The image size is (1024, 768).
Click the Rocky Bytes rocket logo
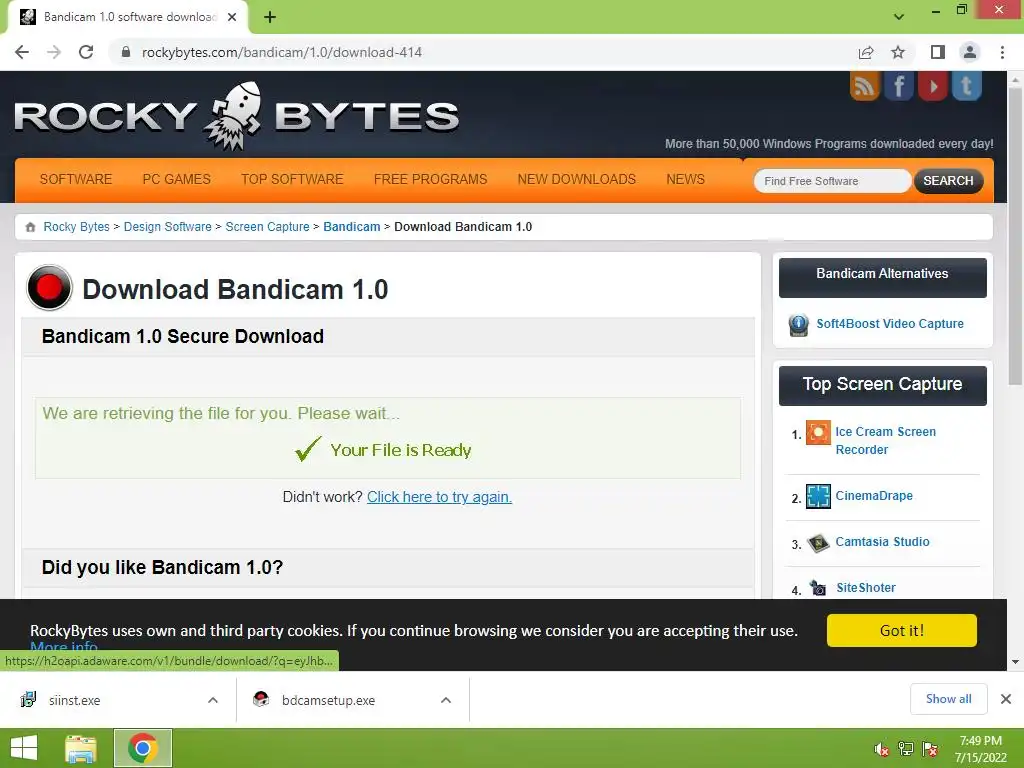(236, 116)
